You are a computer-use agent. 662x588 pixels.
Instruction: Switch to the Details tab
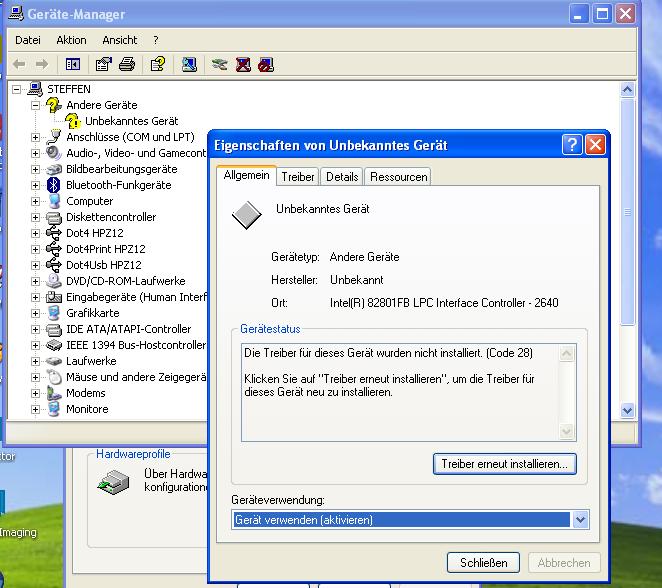(x=342, y=176)
